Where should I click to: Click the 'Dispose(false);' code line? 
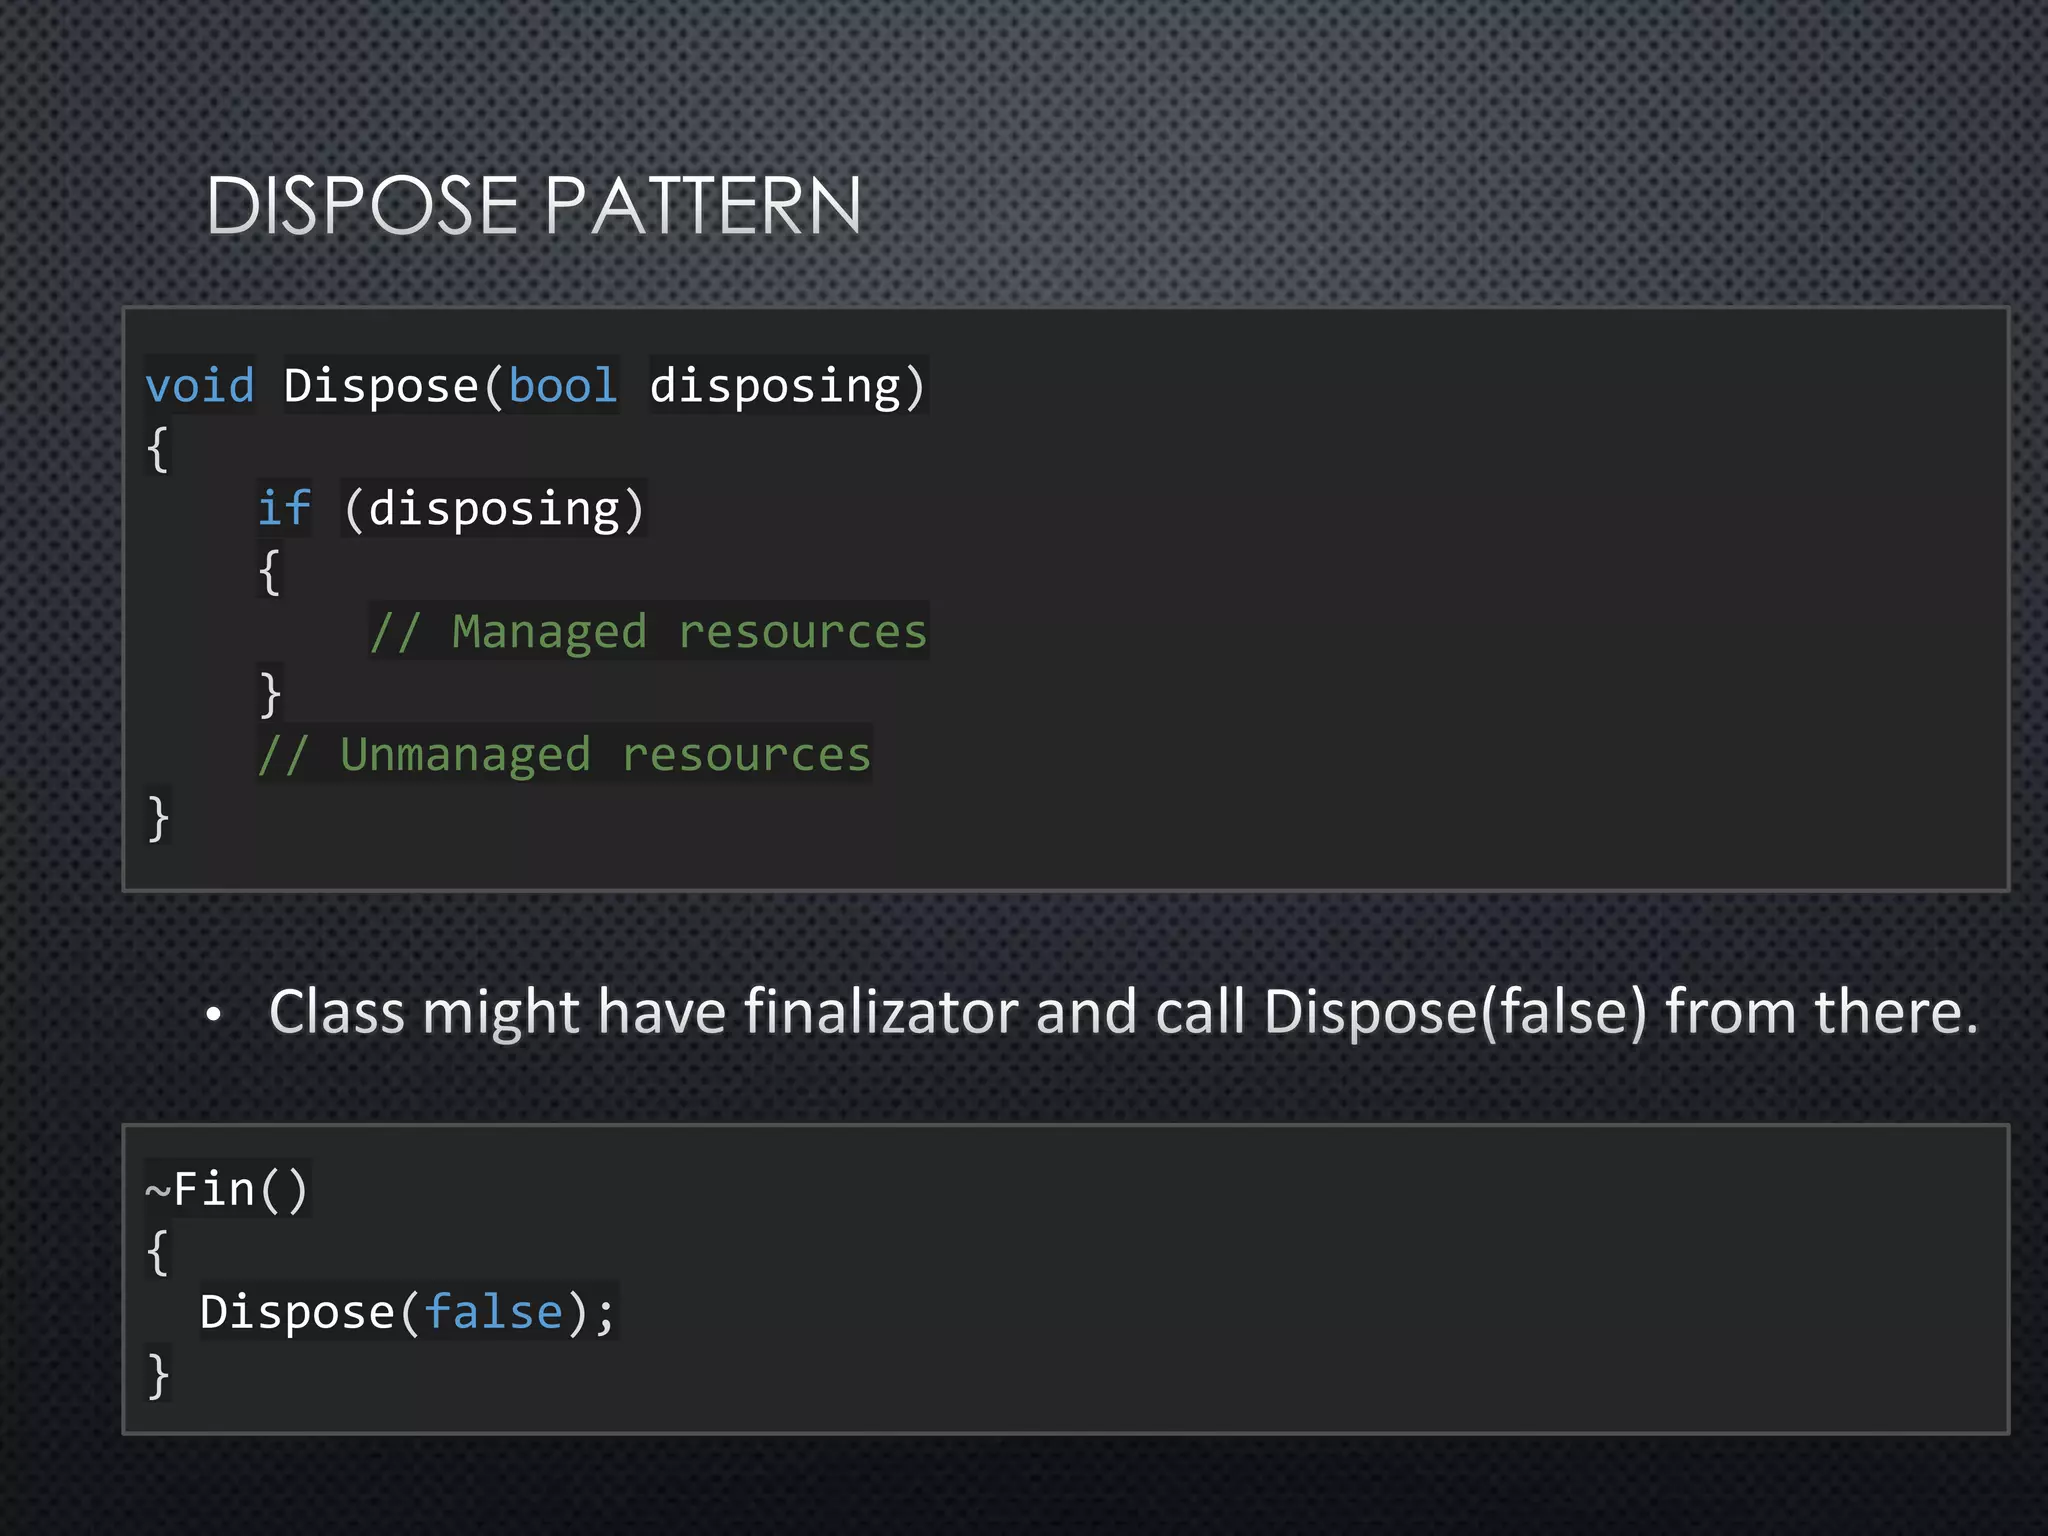pyautogui.click(x=408, y=1312)
